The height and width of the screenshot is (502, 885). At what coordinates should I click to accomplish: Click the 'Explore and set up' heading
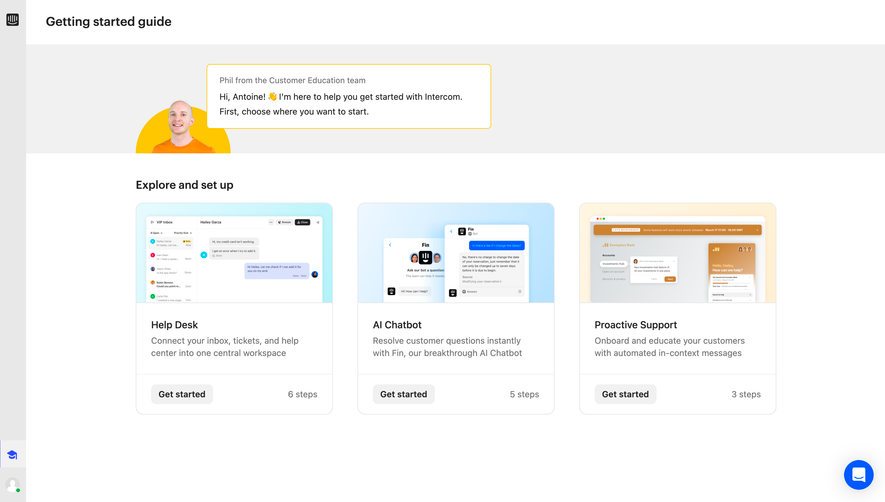(x=185, y=185)
